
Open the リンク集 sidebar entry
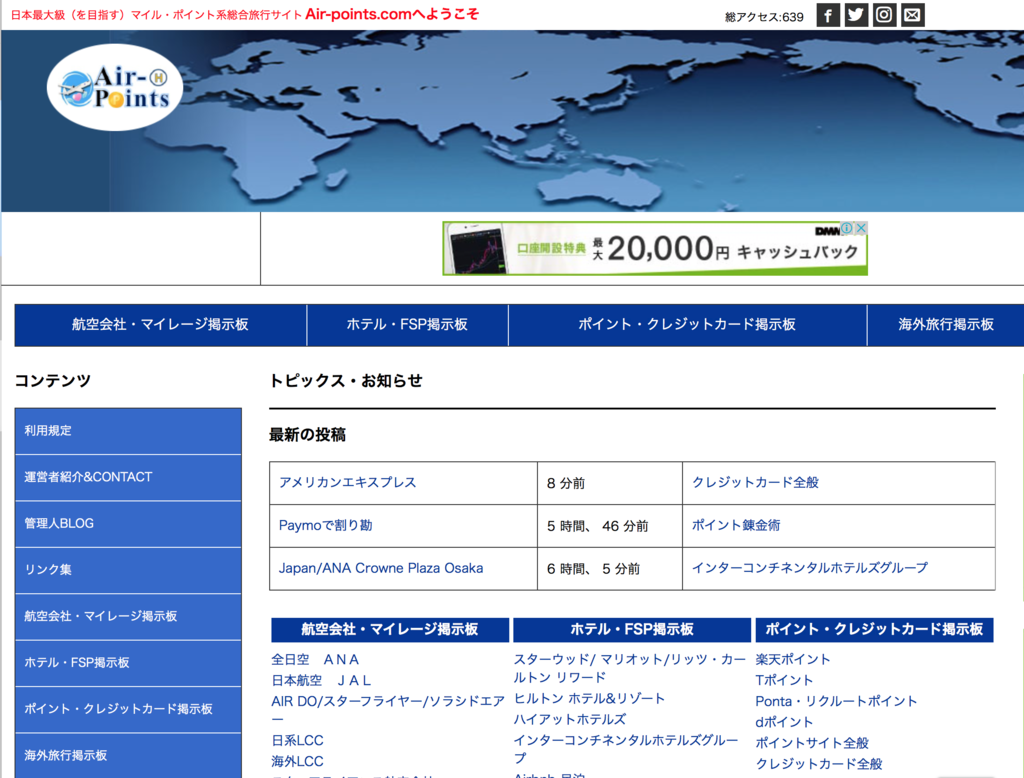click(x=50, y=570)
